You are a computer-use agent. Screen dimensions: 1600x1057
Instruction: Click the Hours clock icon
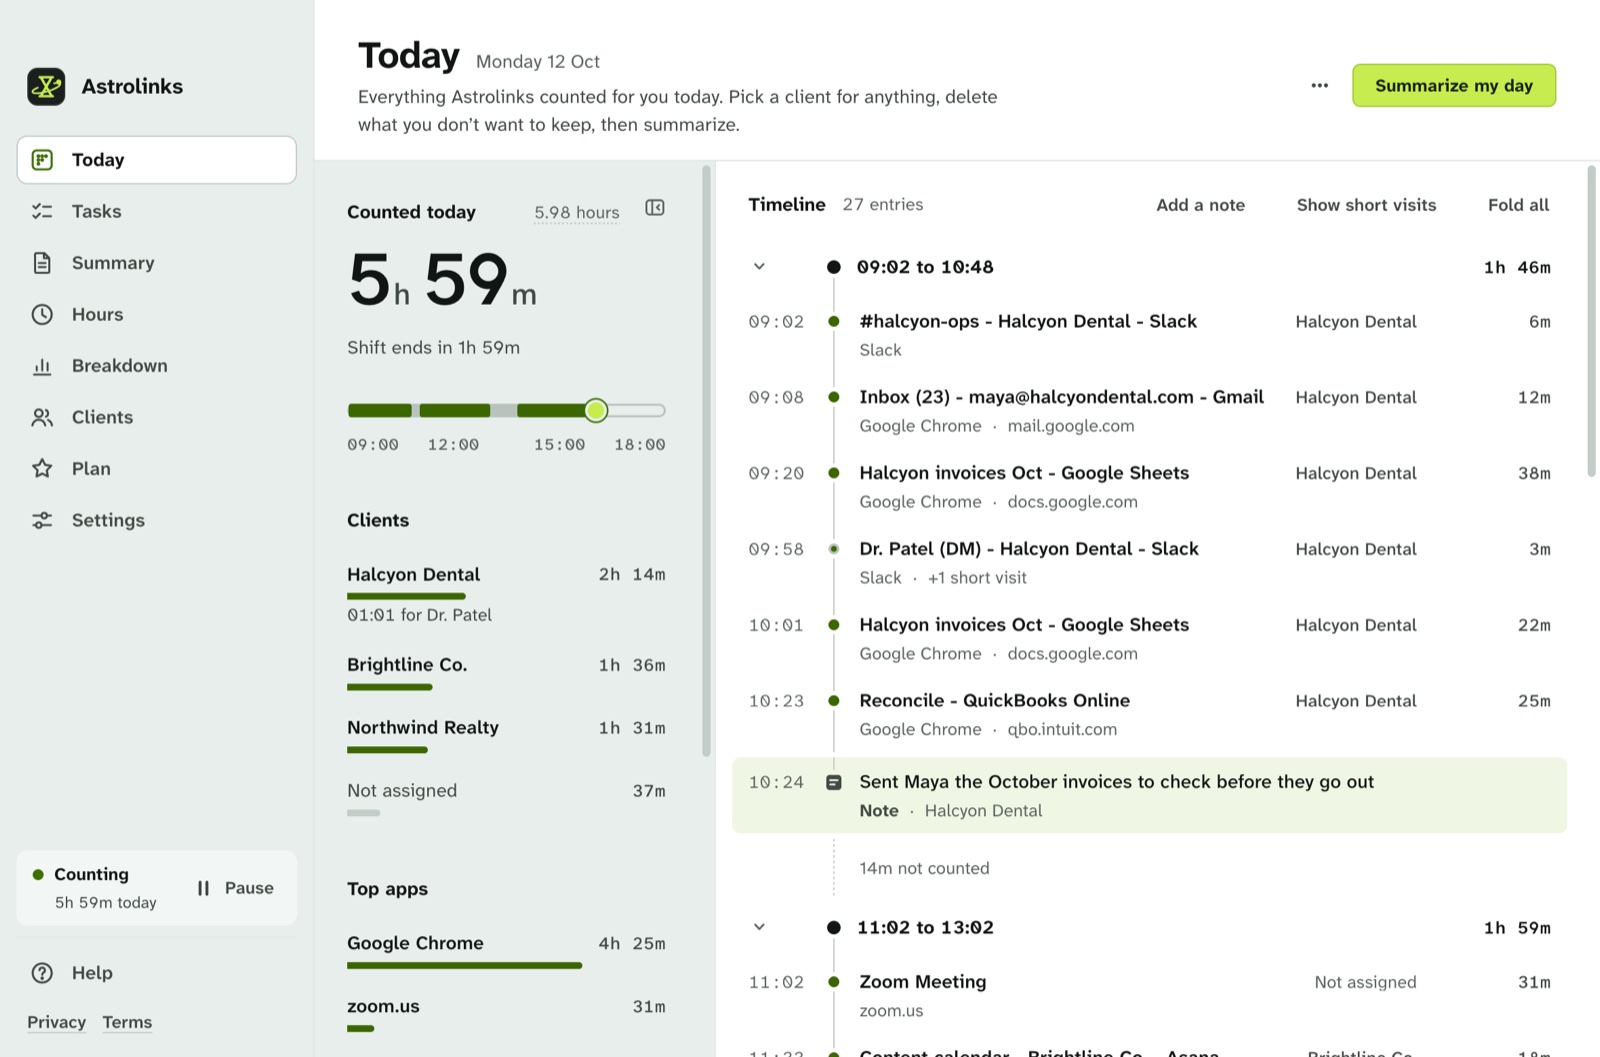tap(42, 314)
